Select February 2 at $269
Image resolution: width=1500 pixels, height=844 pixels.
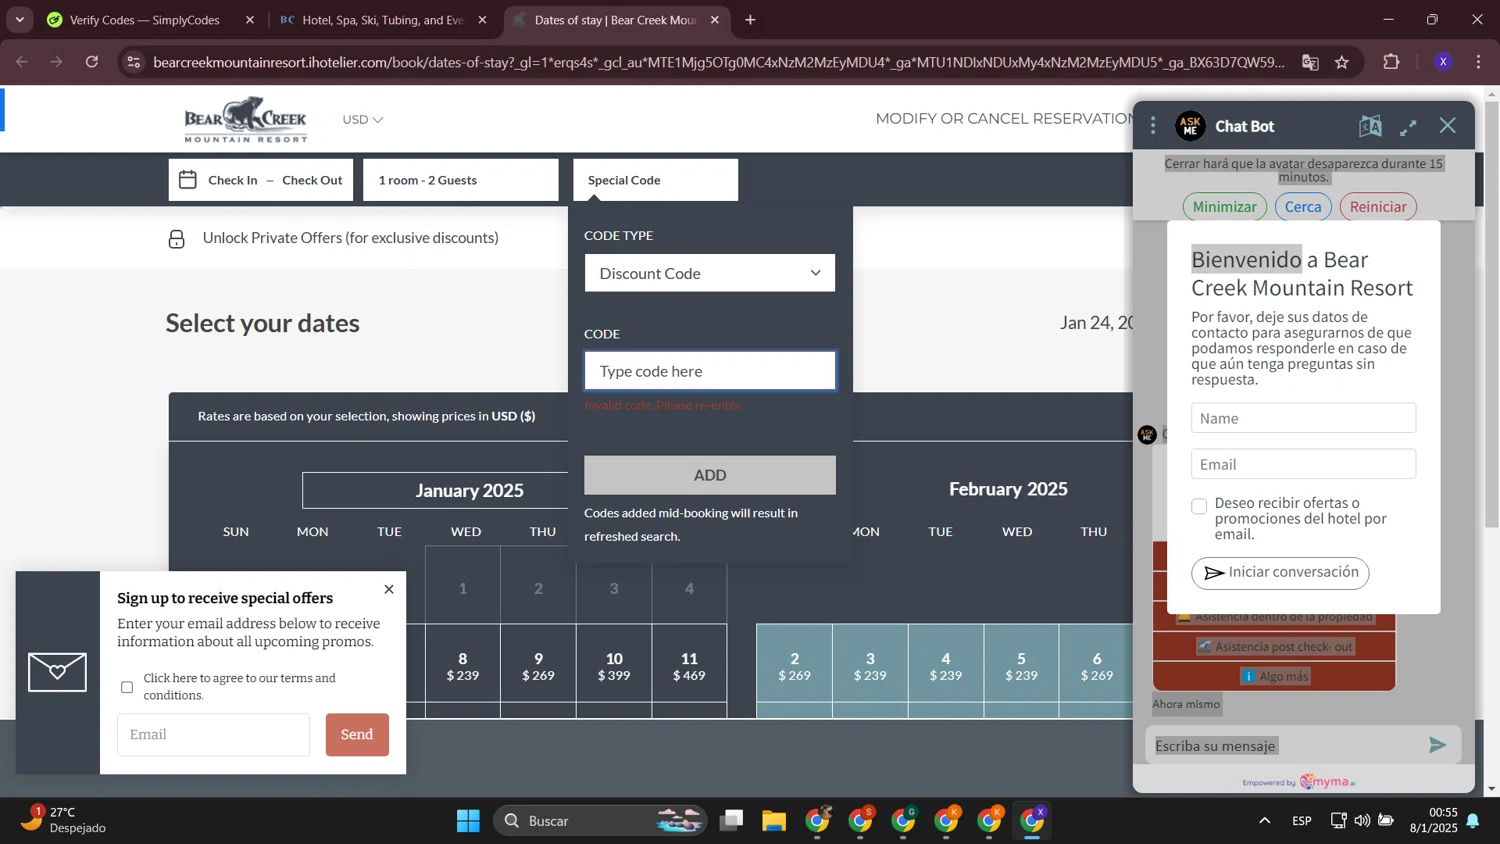pyautogui.click(x=794, y=666)
